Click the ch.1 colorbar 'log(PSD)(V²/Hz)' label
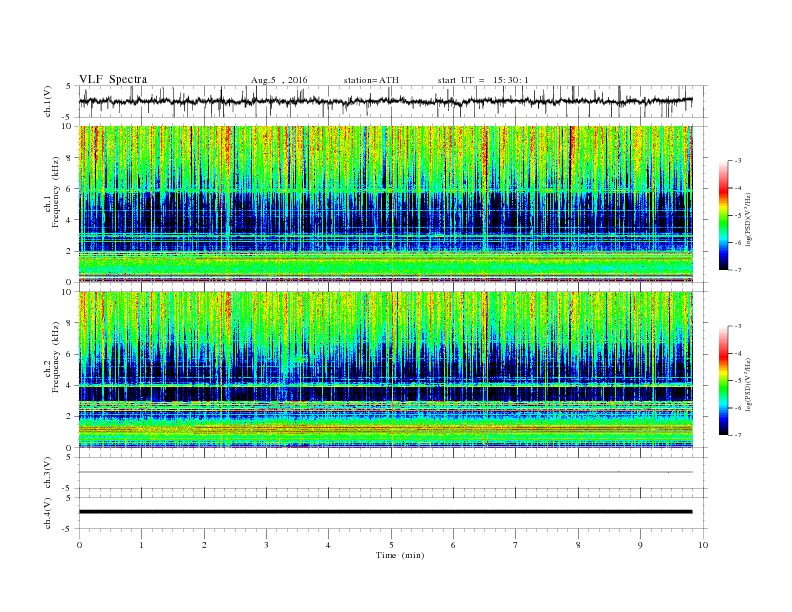 coord(749,219)
